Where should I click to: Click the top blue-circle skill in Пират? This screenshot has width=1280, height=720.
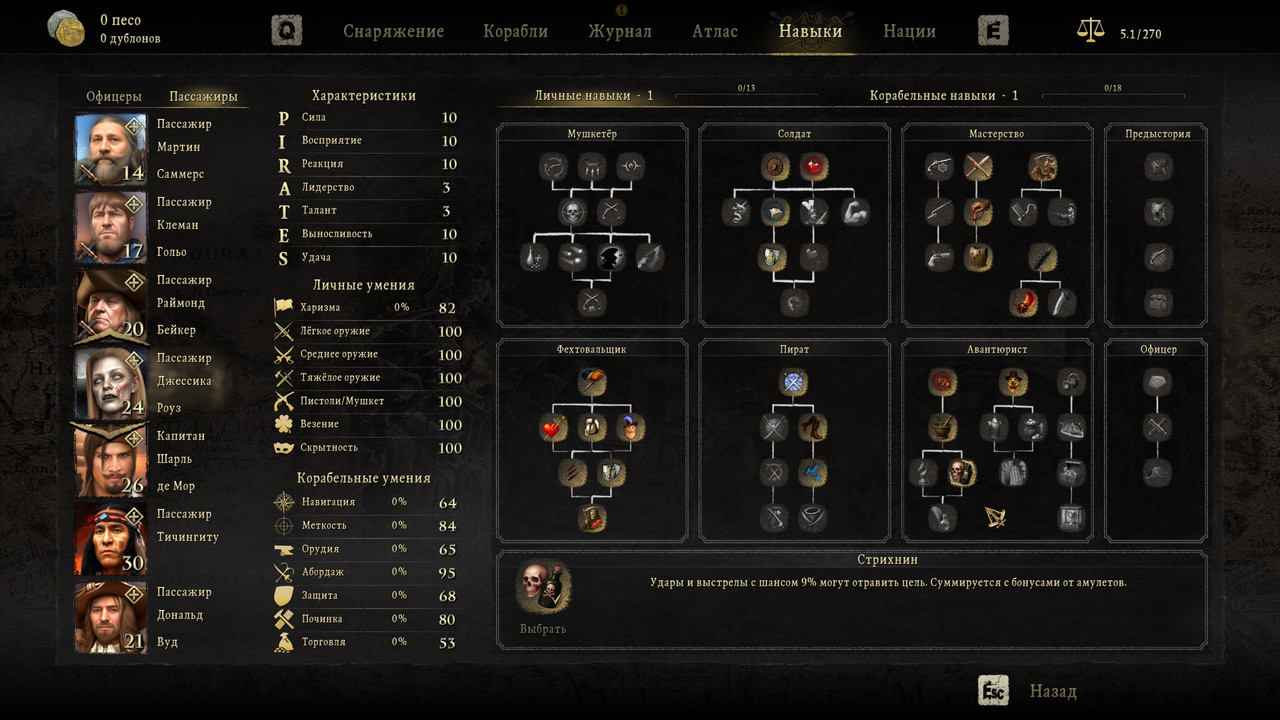(794, 381)
